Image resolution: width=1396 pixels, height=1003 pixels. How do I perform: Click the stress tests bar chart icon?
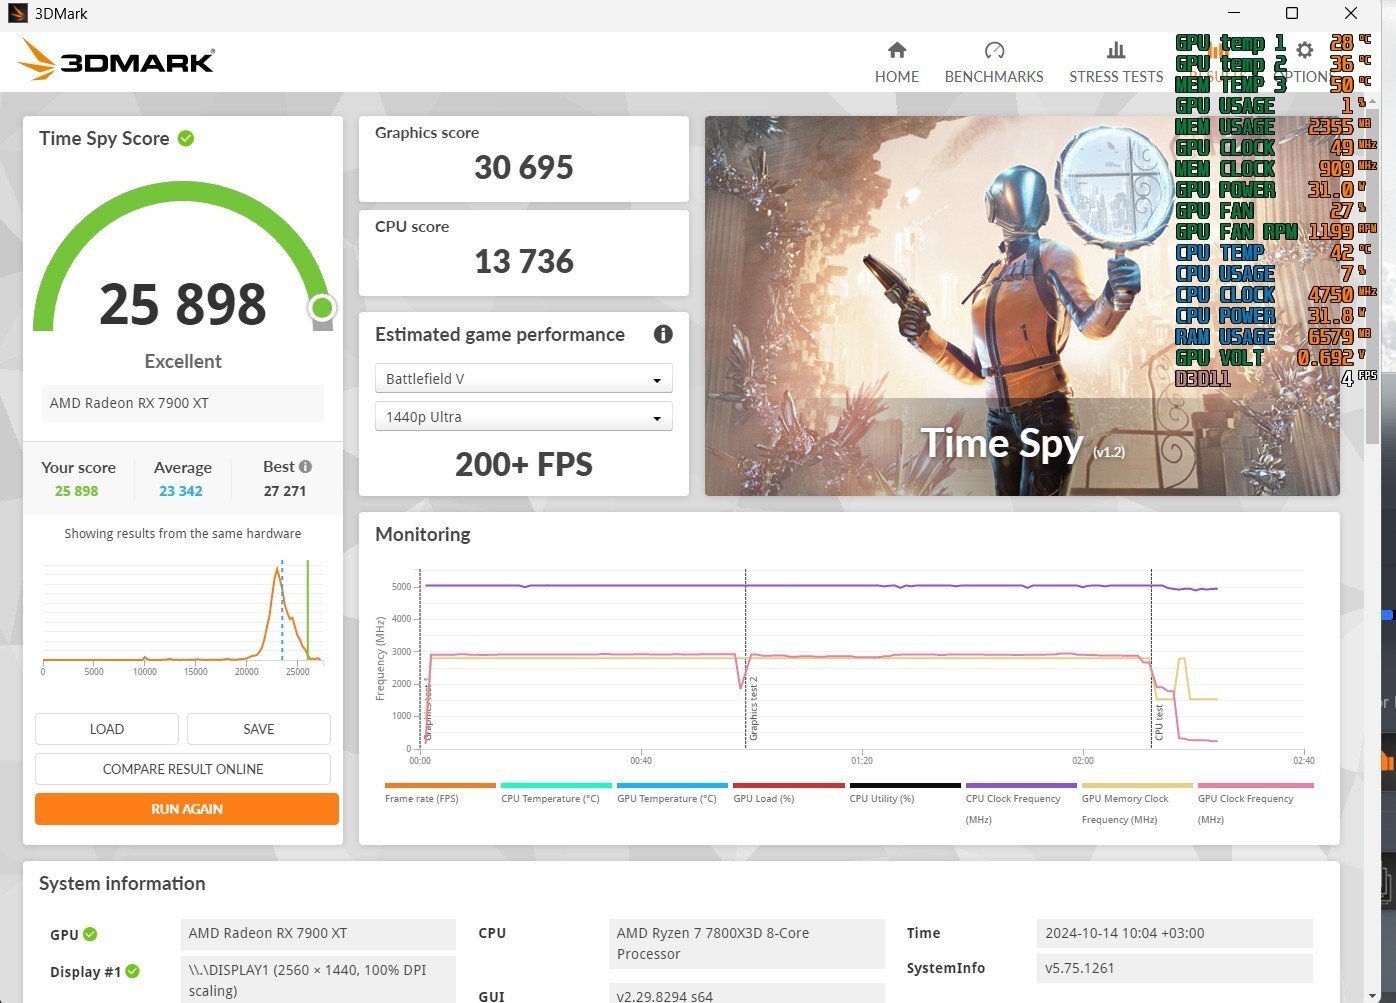point(1116,50)
